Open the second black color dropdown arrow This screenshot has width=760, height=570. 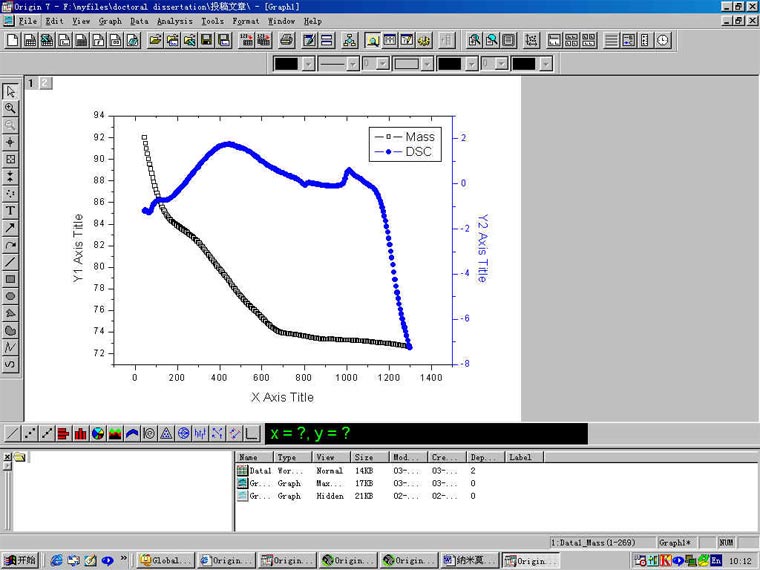(472, 64)
